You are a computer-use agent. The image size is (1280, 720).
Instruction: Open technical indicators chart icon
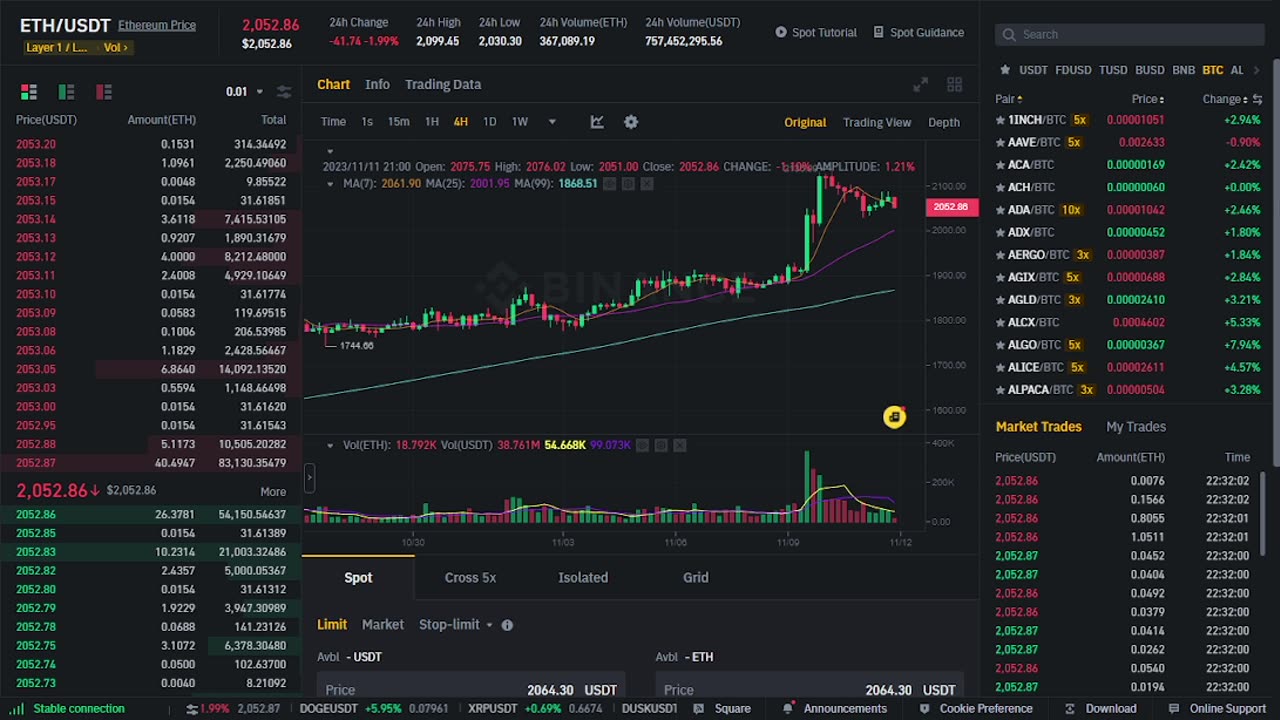597,122
